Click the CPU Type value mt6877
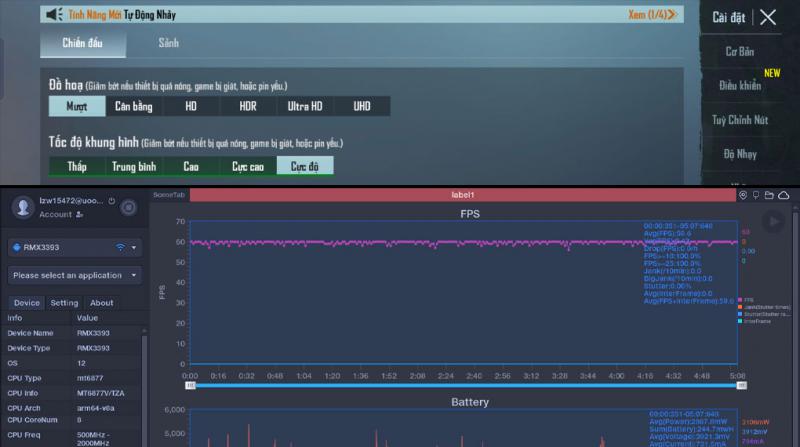 90,378
